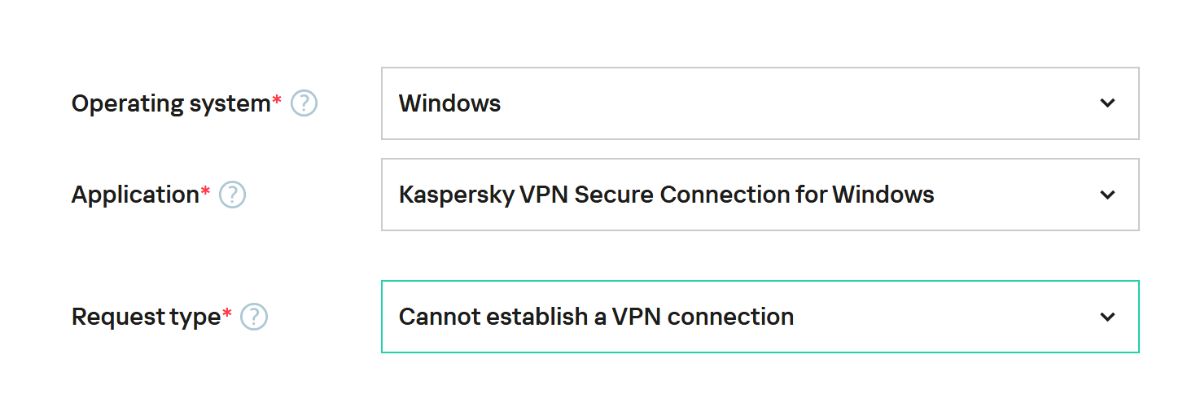Click the 'Cannot establish a VPN connection' option
This screenshot has width=1200, height=407.
[596, 317]
